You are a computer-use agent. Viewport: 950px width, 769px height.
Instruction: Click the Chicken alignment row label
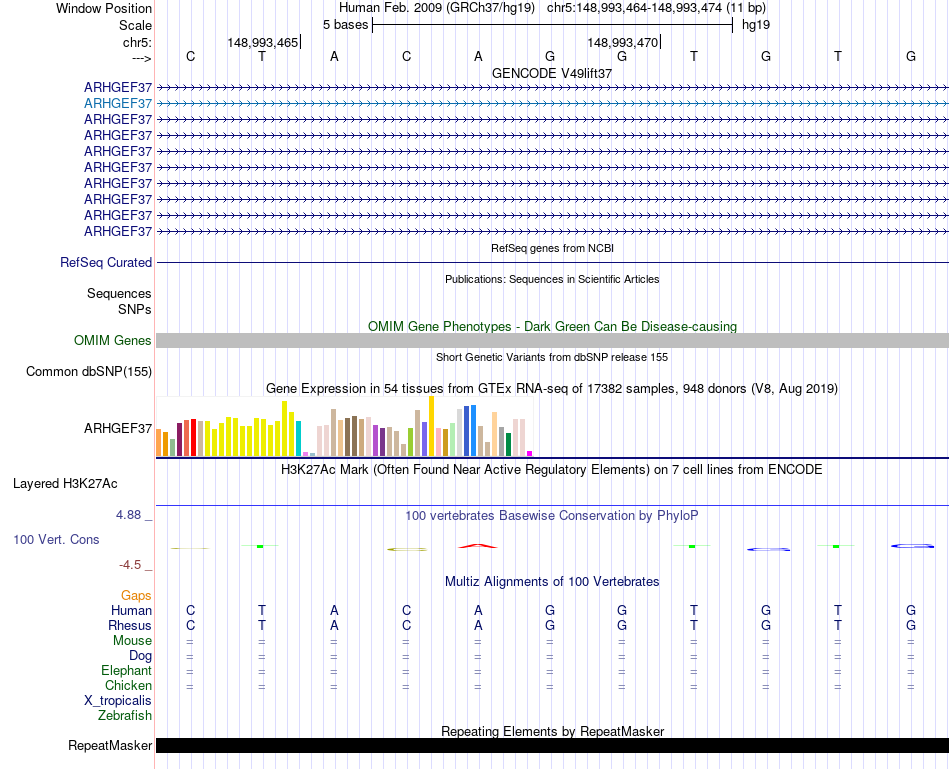point(128,685)
